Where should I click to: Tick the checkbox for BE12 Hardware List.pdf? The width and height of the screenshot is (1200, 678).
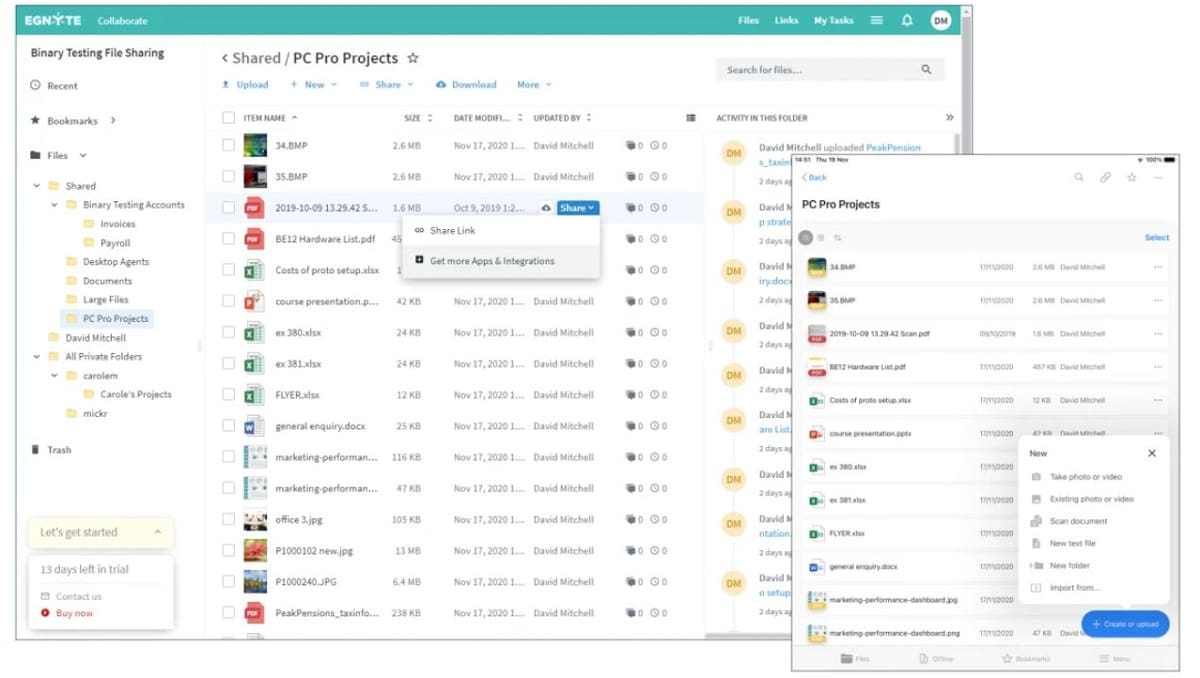[x=228, y=239]
